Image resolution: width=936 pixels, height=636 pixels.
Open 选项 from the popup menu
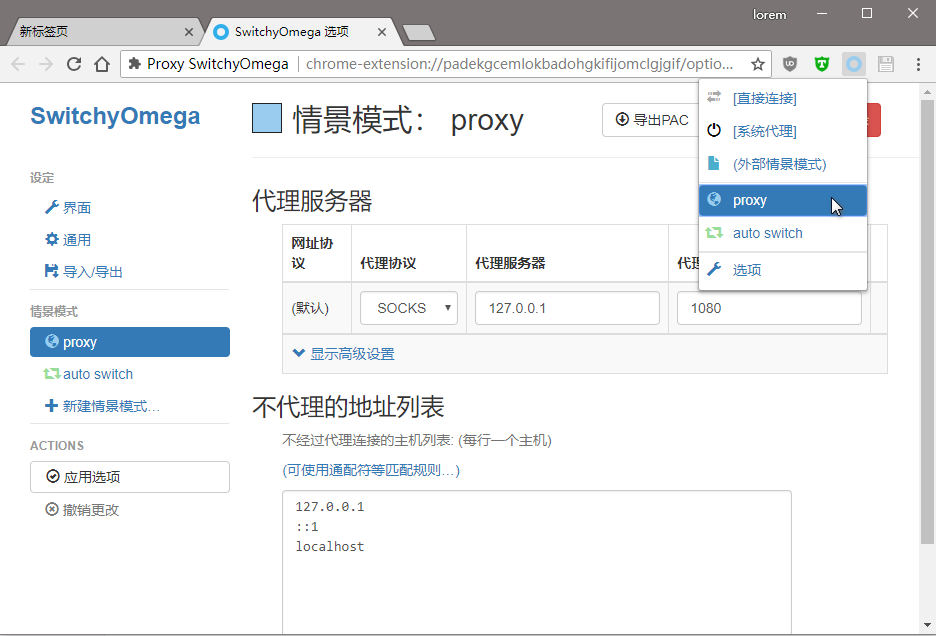click(x=783, y=269)
